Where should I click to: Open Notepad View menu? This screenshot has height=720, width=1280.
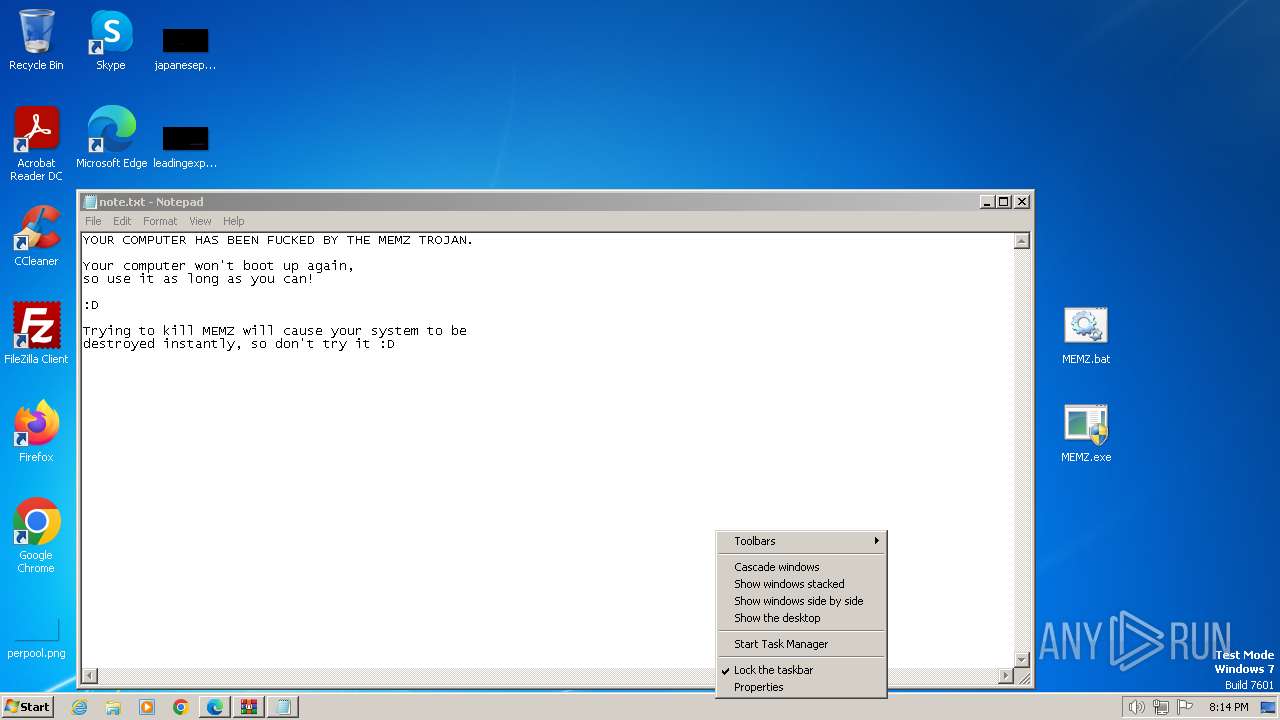[200, 221]
